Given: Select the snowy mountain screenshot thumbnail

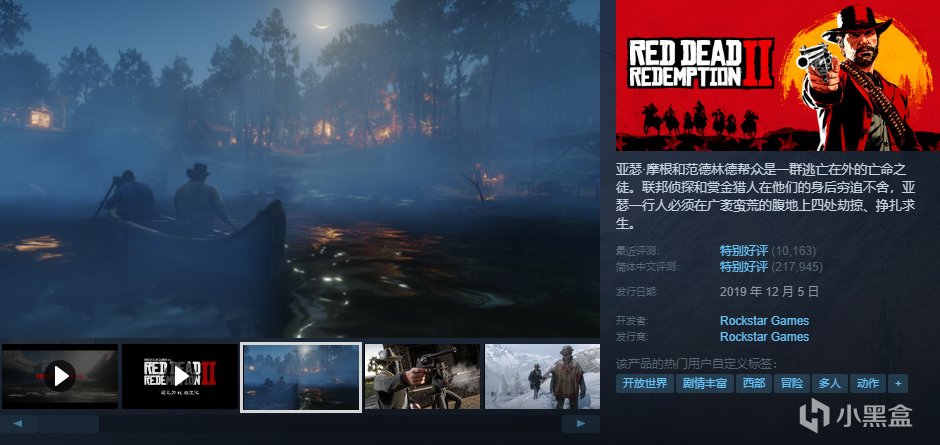Looking at the screenshot, I should pyautogui.click(x=543, y=376).
